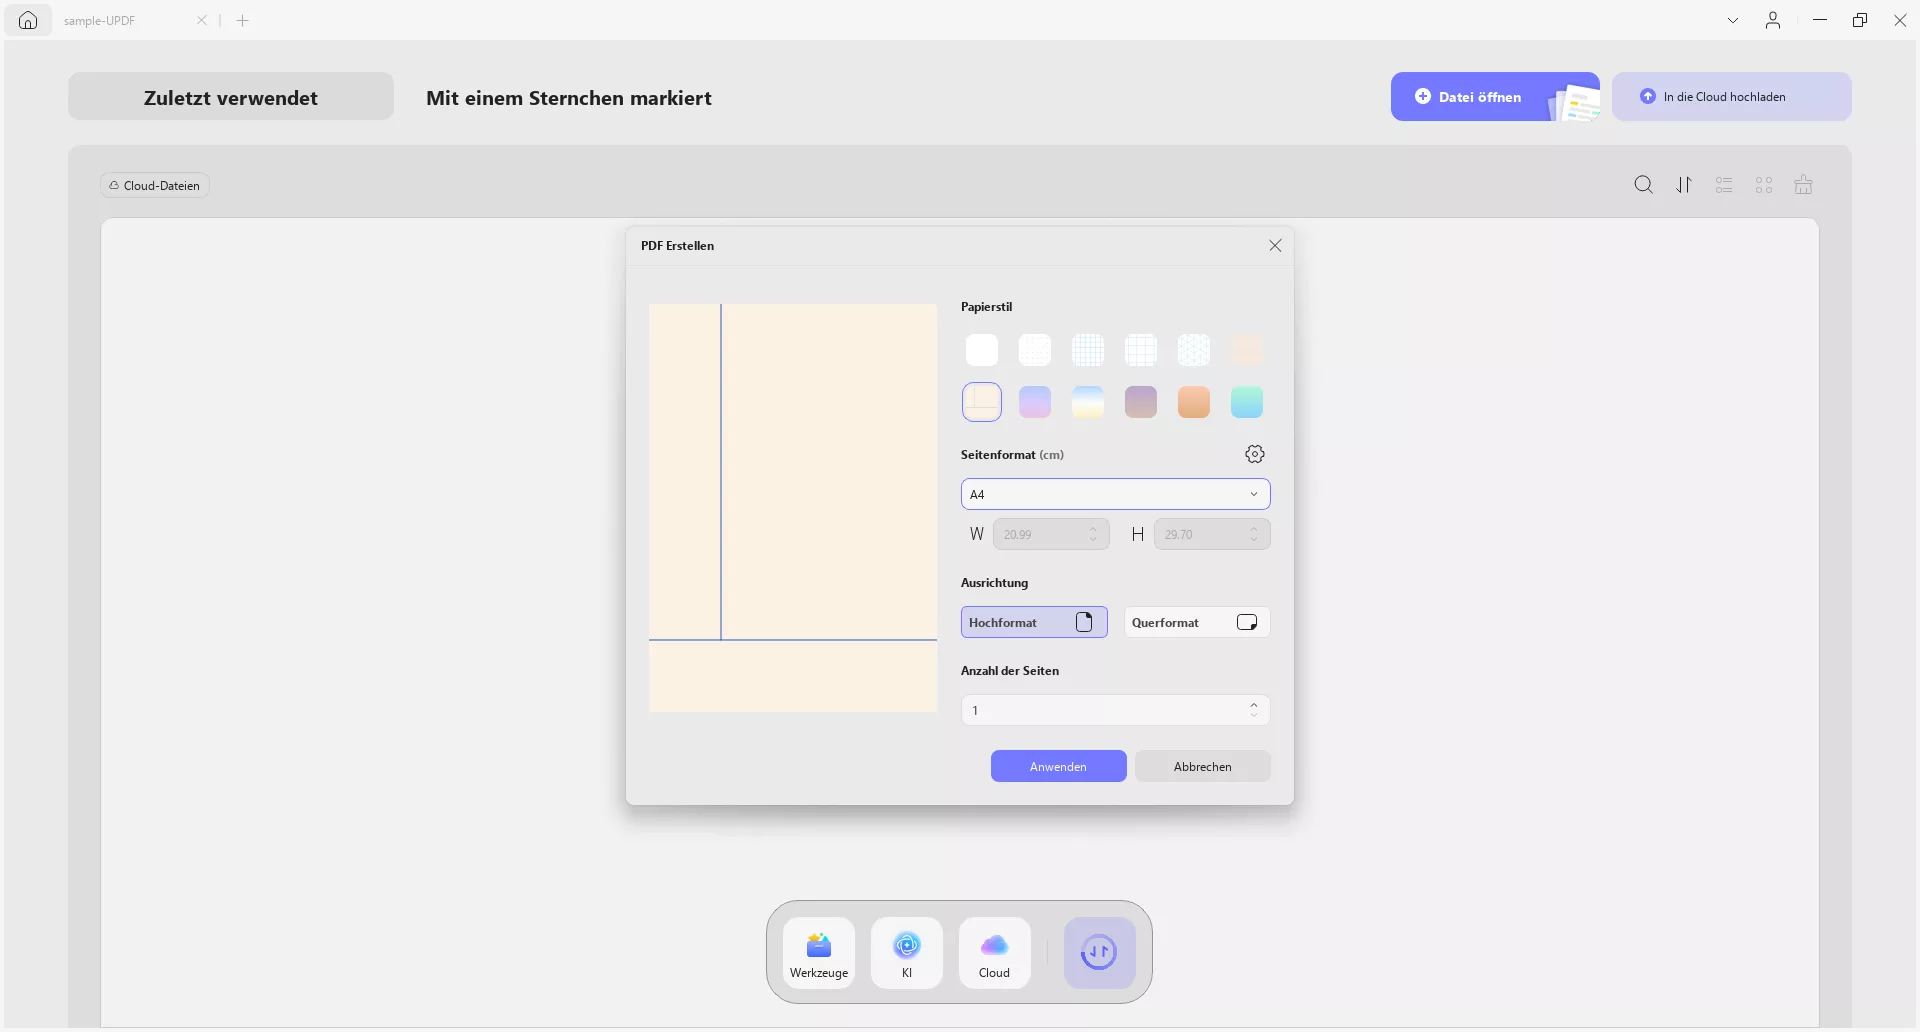Click the paper preview thumbnail

pyautogui.click(x=793, y=508)
